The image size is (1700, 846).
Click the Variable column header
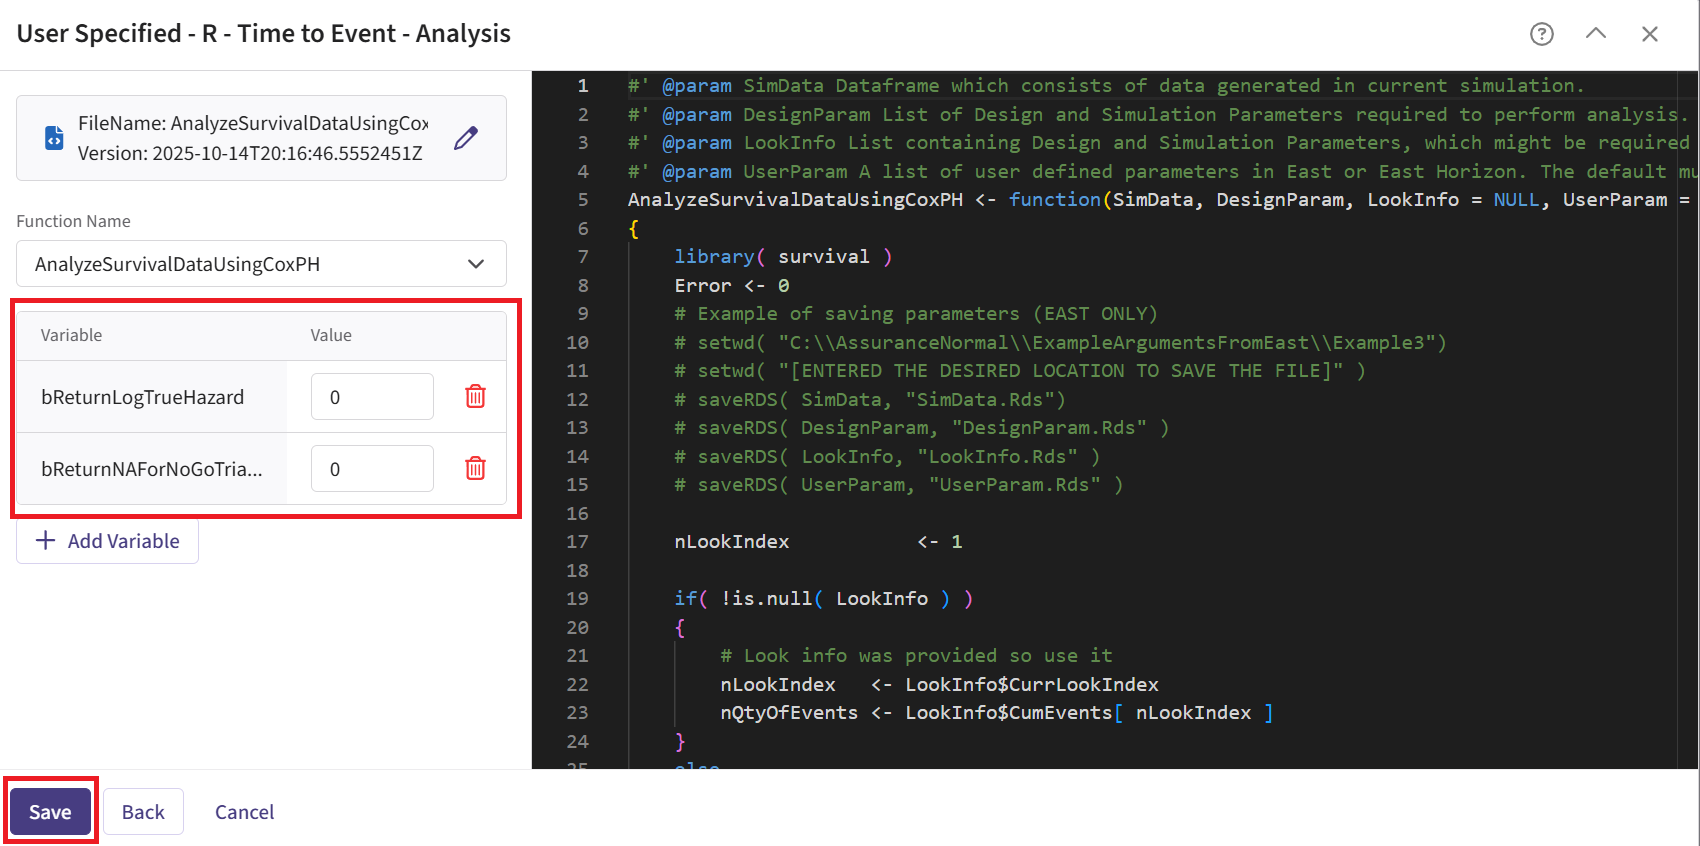pyautogui.click(x=71, y=335)
